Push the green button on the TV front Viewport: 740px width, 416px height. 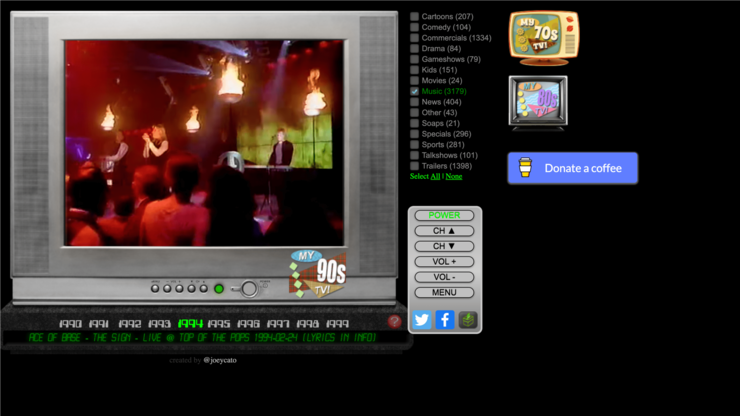[219, 289]
